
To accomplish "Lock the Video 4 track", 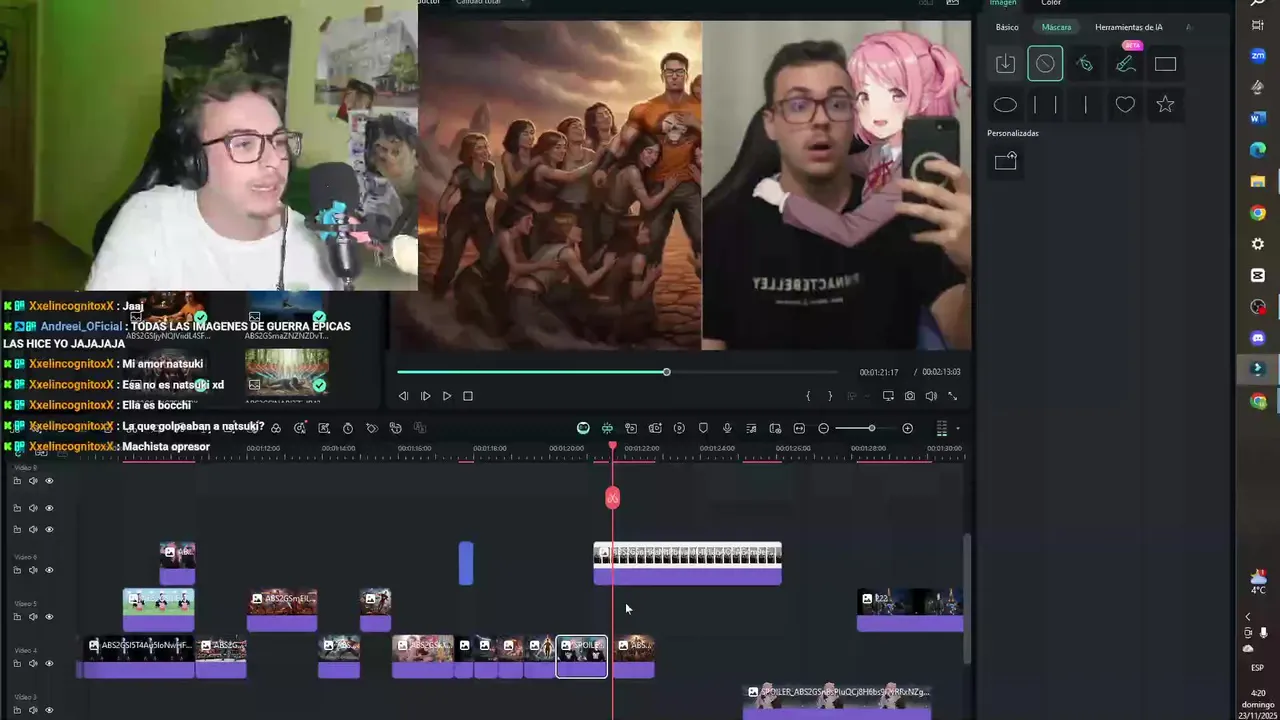I will tap(17, 663).
